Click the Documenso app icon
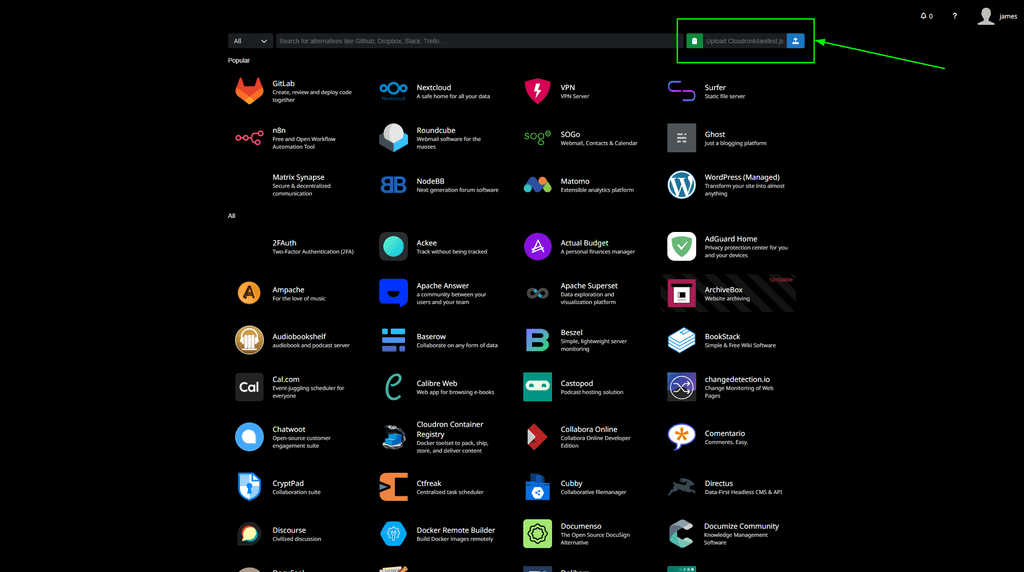1024x572 pixels. [x=537, y=534]
